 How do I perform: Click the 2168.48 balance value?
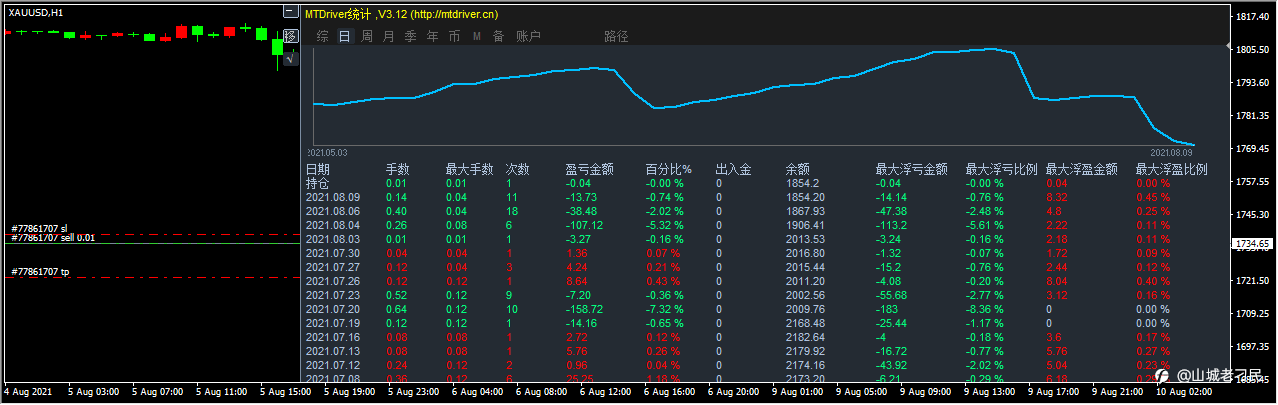pos(803,324)
